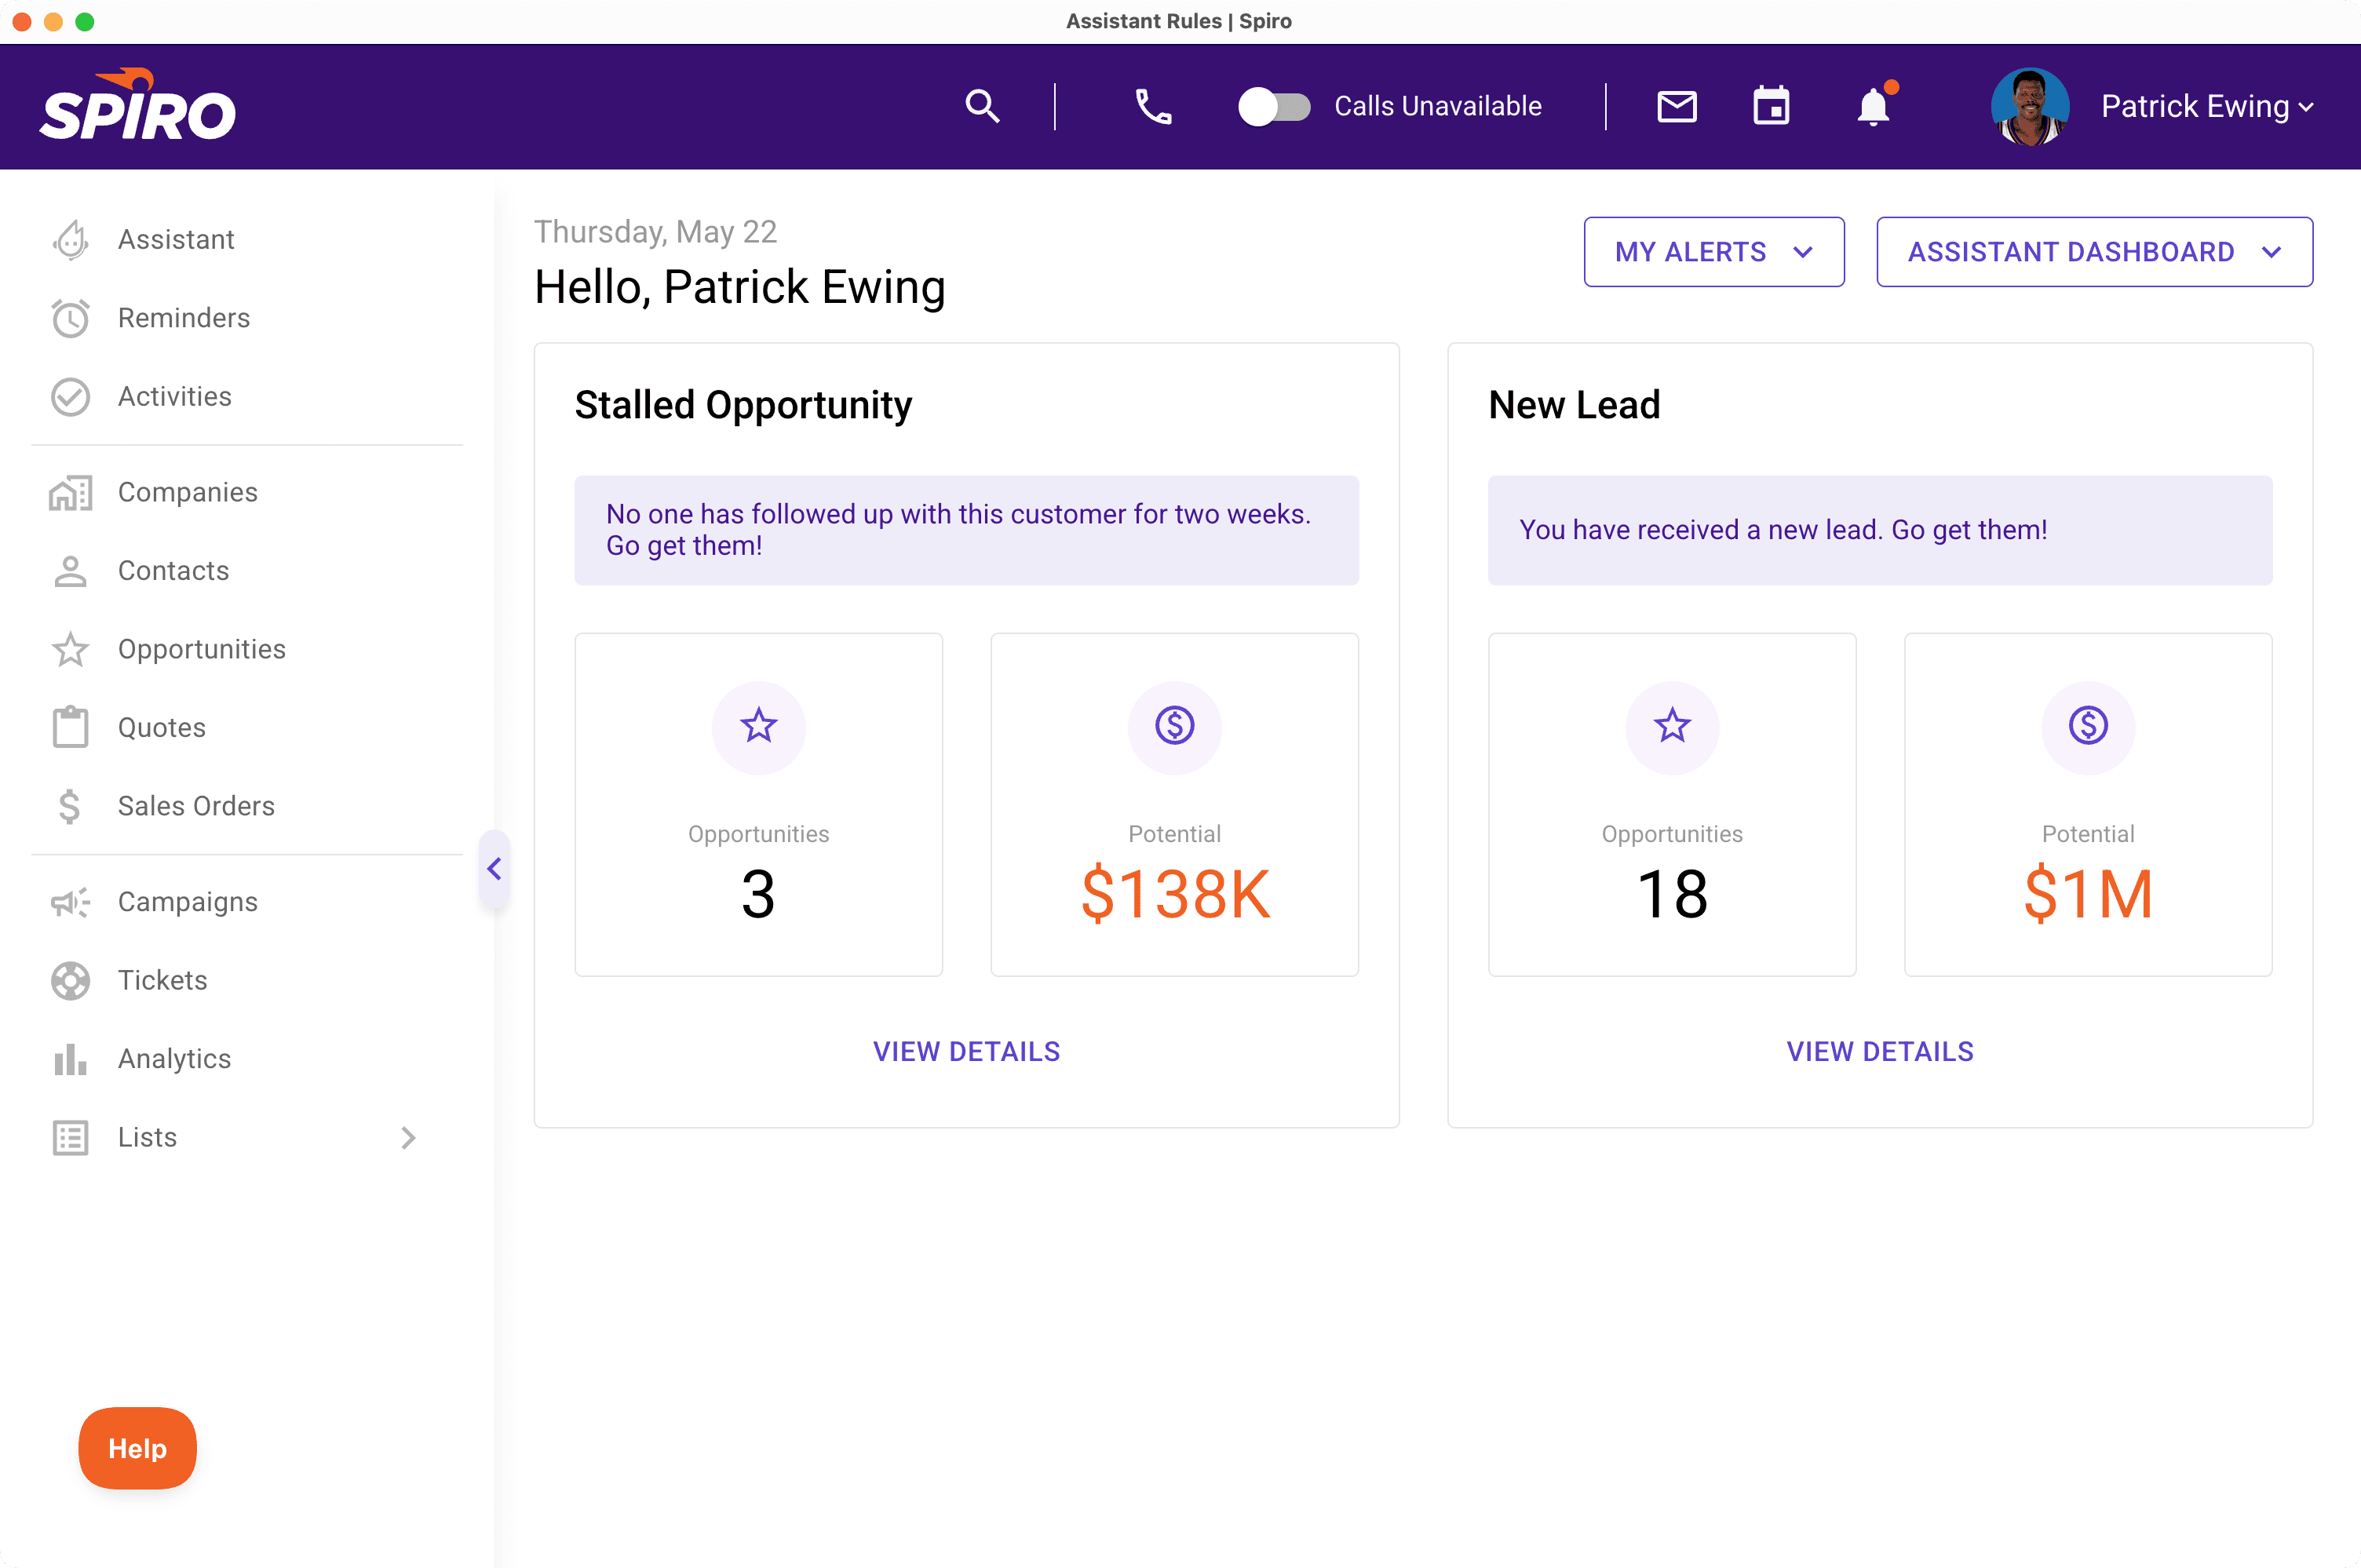Select Assistant in the sidebar

click(x=176, y=240)
